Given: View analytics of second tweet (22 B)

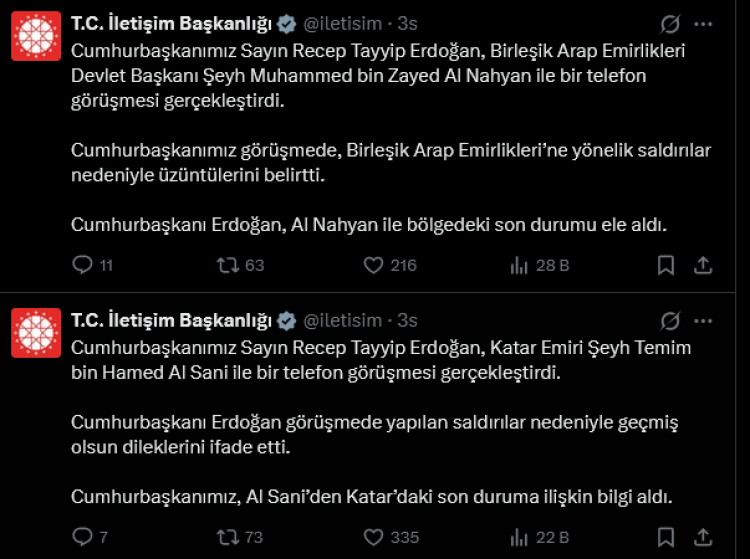Looking at the screenshot, I should click(x=520, y=537).
